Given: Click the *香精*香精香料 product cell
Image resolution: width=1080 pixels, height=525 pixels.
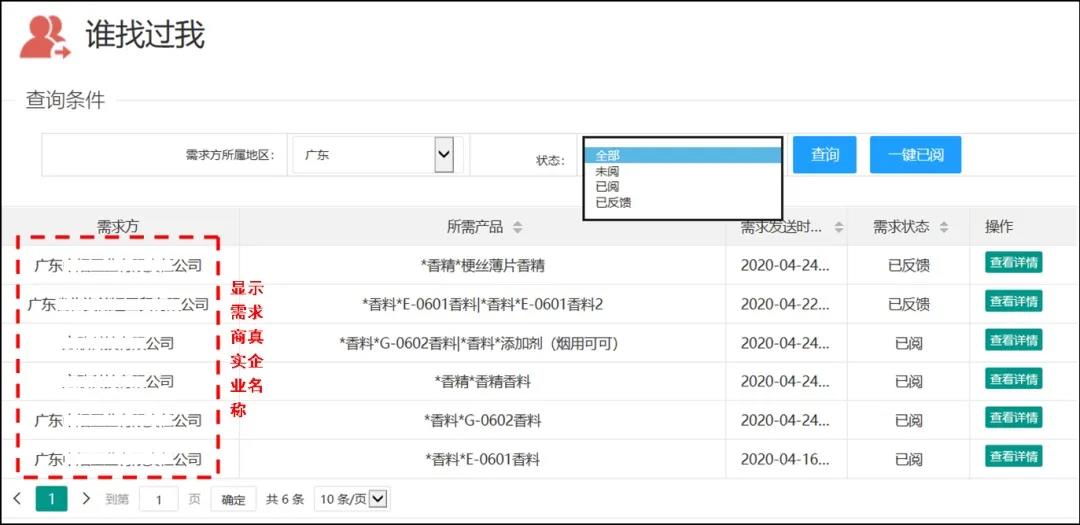Looking at the screenshot, I should coord(482,381).
